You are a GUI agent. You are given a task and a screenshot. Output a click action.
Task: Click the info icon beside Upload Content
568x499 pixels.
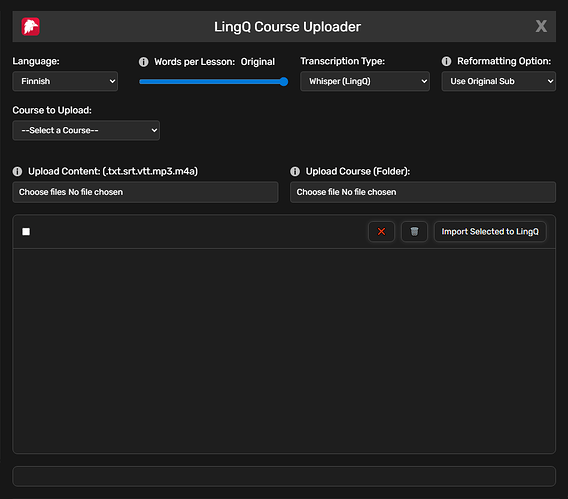17,171
